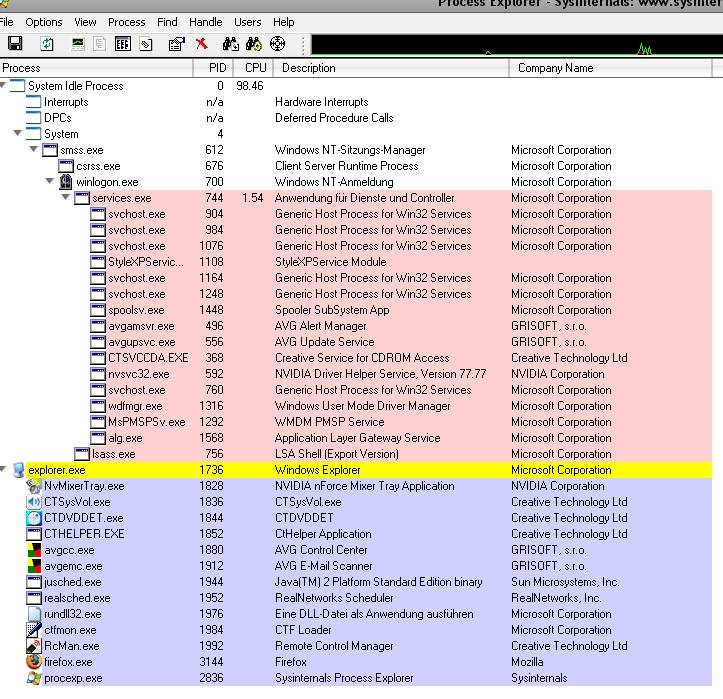Click the avgemc.exe AVG icon
The image size is (723, 699).
[x=34, y=566]
